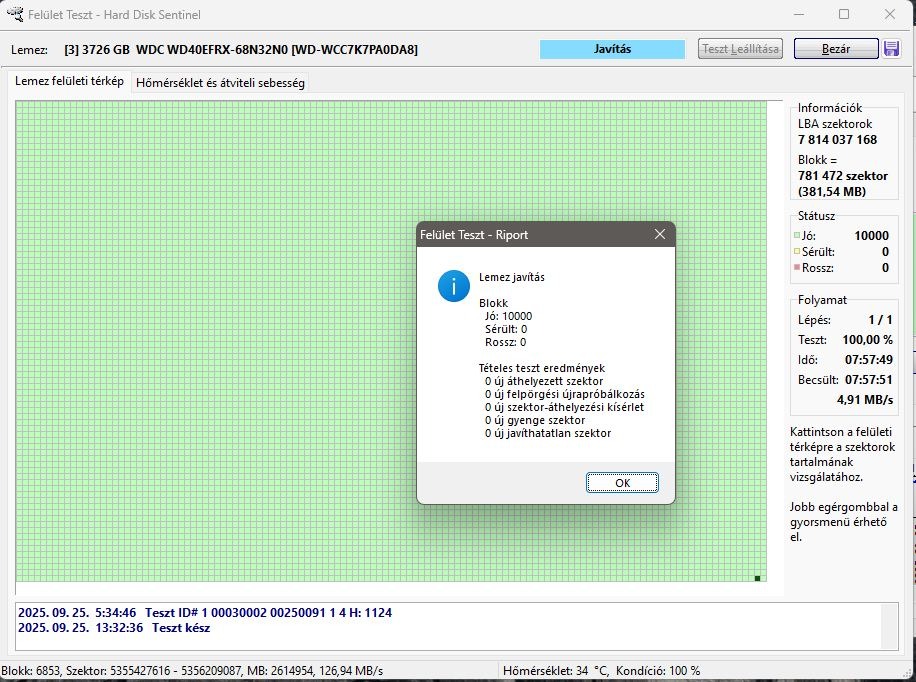Screen dimensions: 916x682
Task: Click the Hard Disk Sentinel app icon in title bar
Action: point(15,13)
